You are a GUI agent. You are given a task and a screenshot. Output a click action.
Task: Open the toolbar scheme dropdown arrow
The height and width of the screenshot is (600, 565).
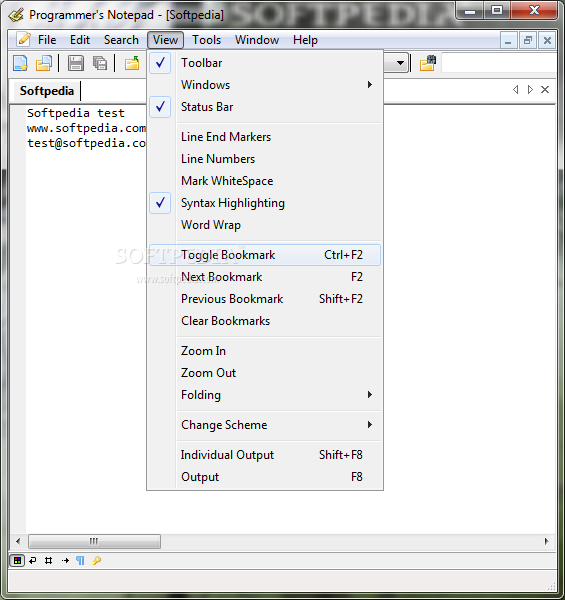[400, 63]
